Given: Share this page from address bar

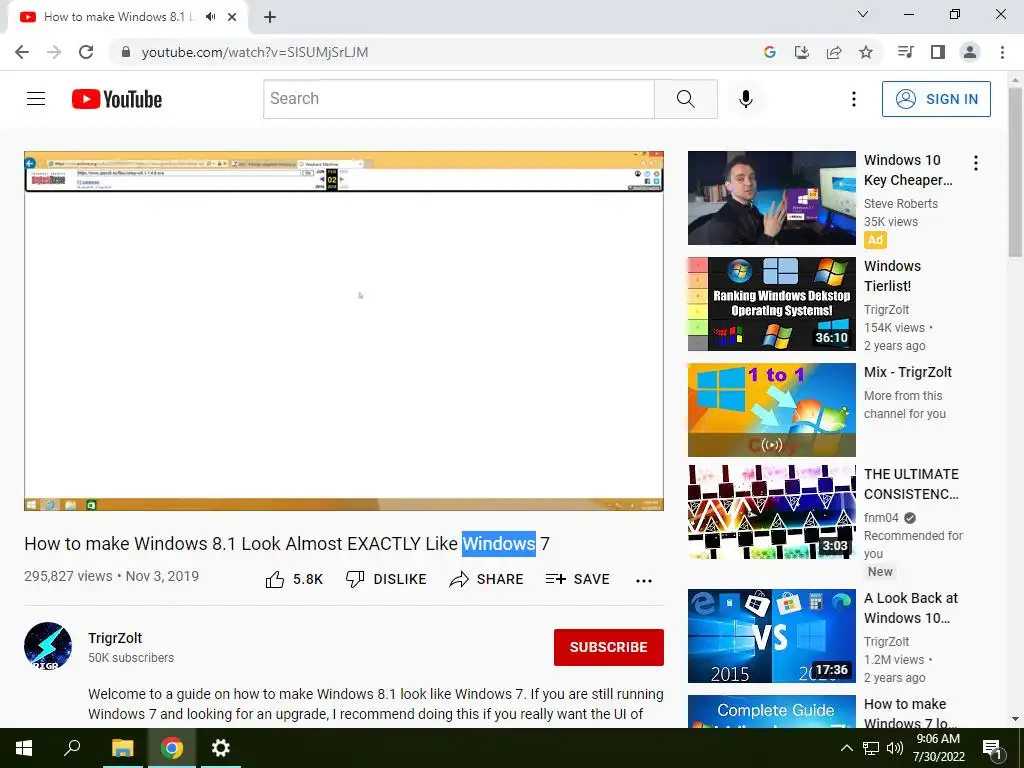Looking at the screenshot, I should tap(834, 52).
